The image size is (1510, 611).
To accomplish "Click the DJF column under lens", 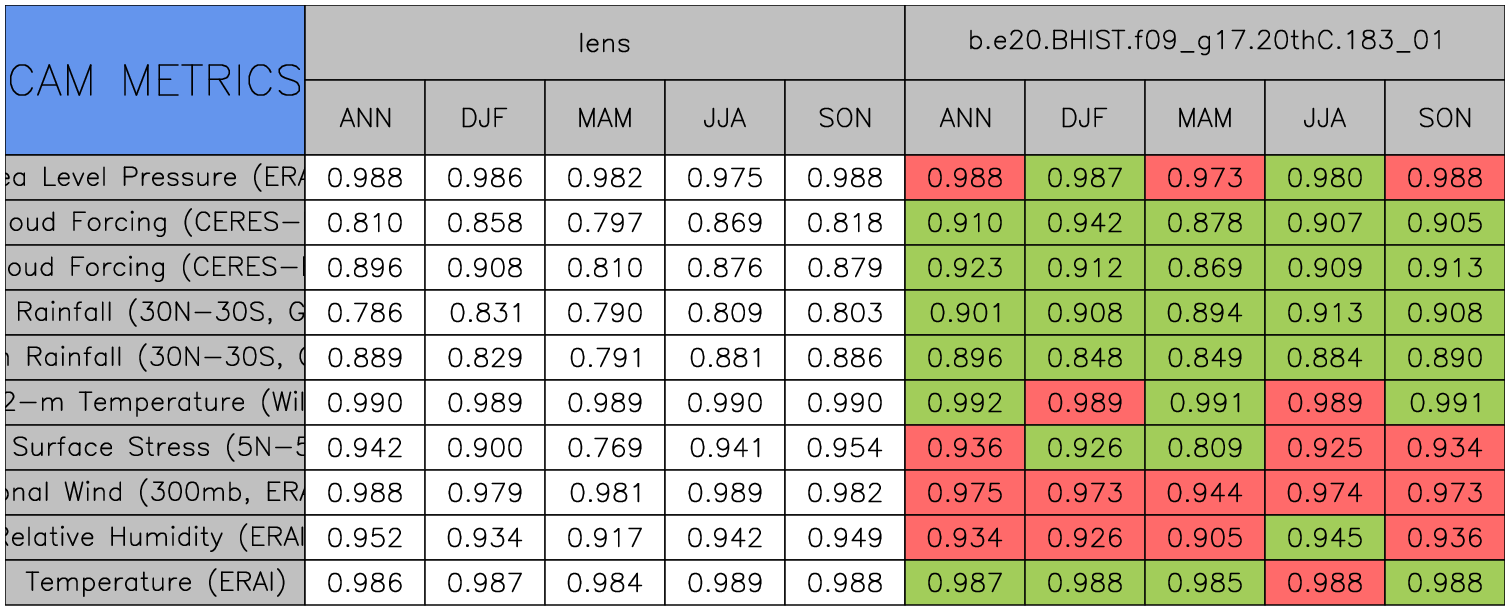I will (485, 118).
